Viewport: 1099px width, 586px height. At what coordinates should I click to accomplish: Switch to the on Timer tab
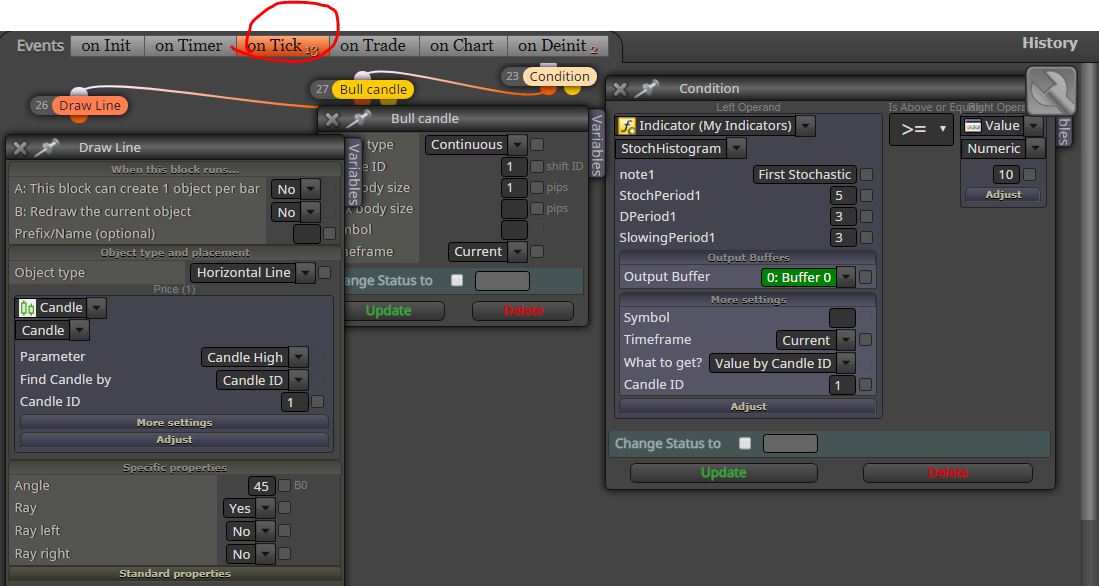[x=189, y=46]
